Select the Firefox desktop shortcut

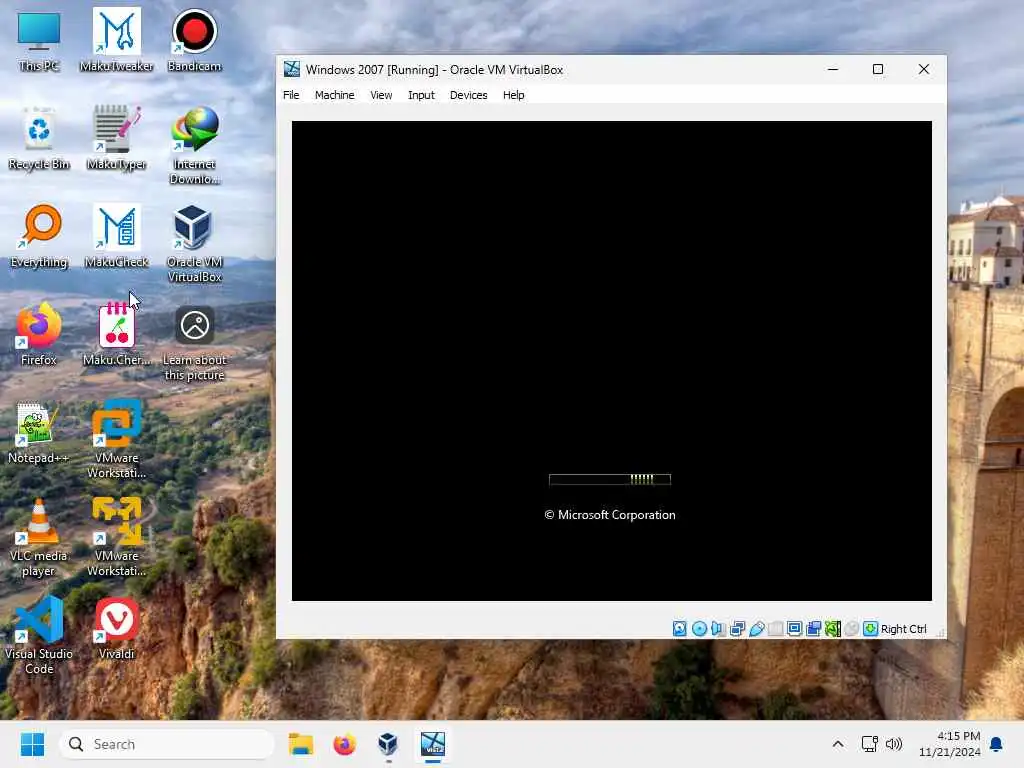(39, 334)
